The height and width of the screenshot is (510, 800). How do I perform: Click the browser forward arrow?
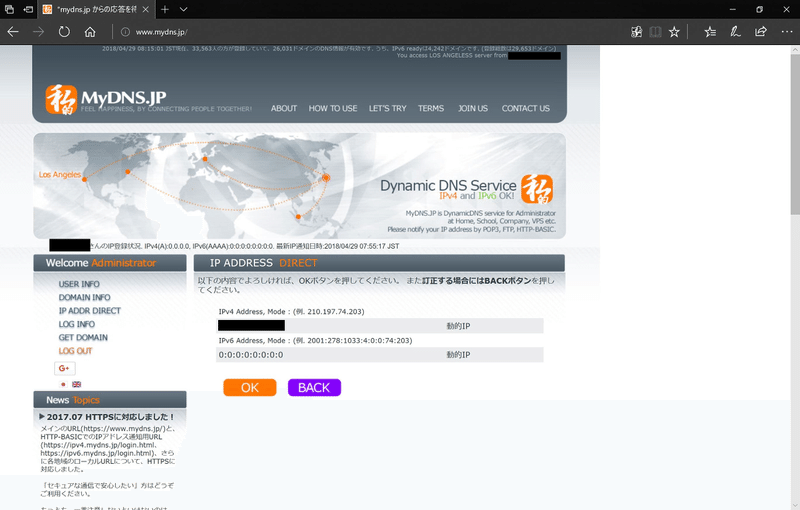tap(39, 32)
